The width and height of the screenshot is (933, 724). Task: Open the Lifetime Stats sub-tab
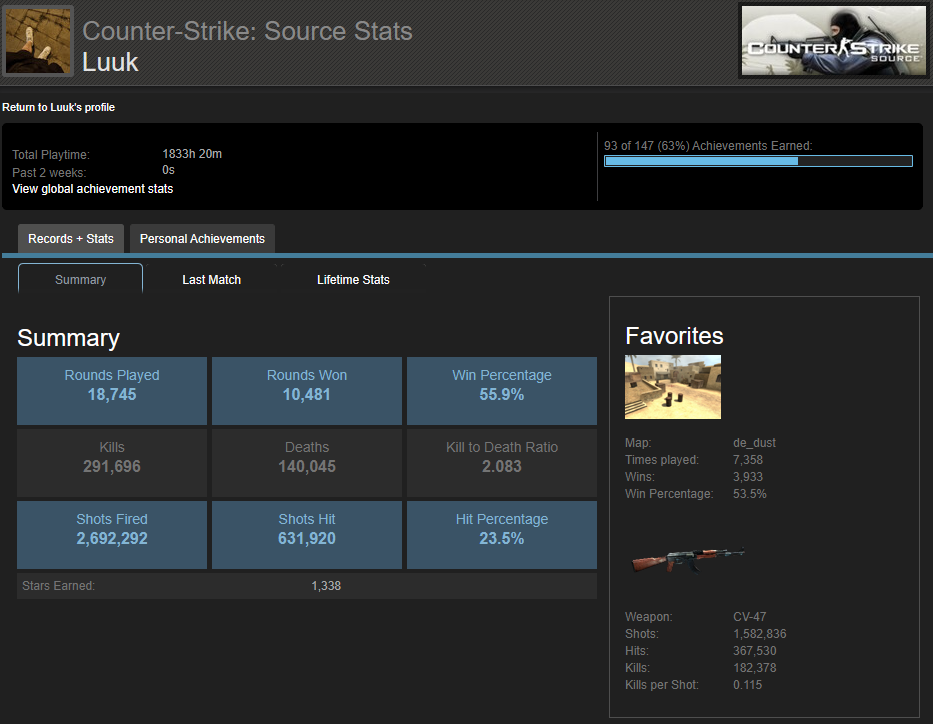tap(353, 280)
